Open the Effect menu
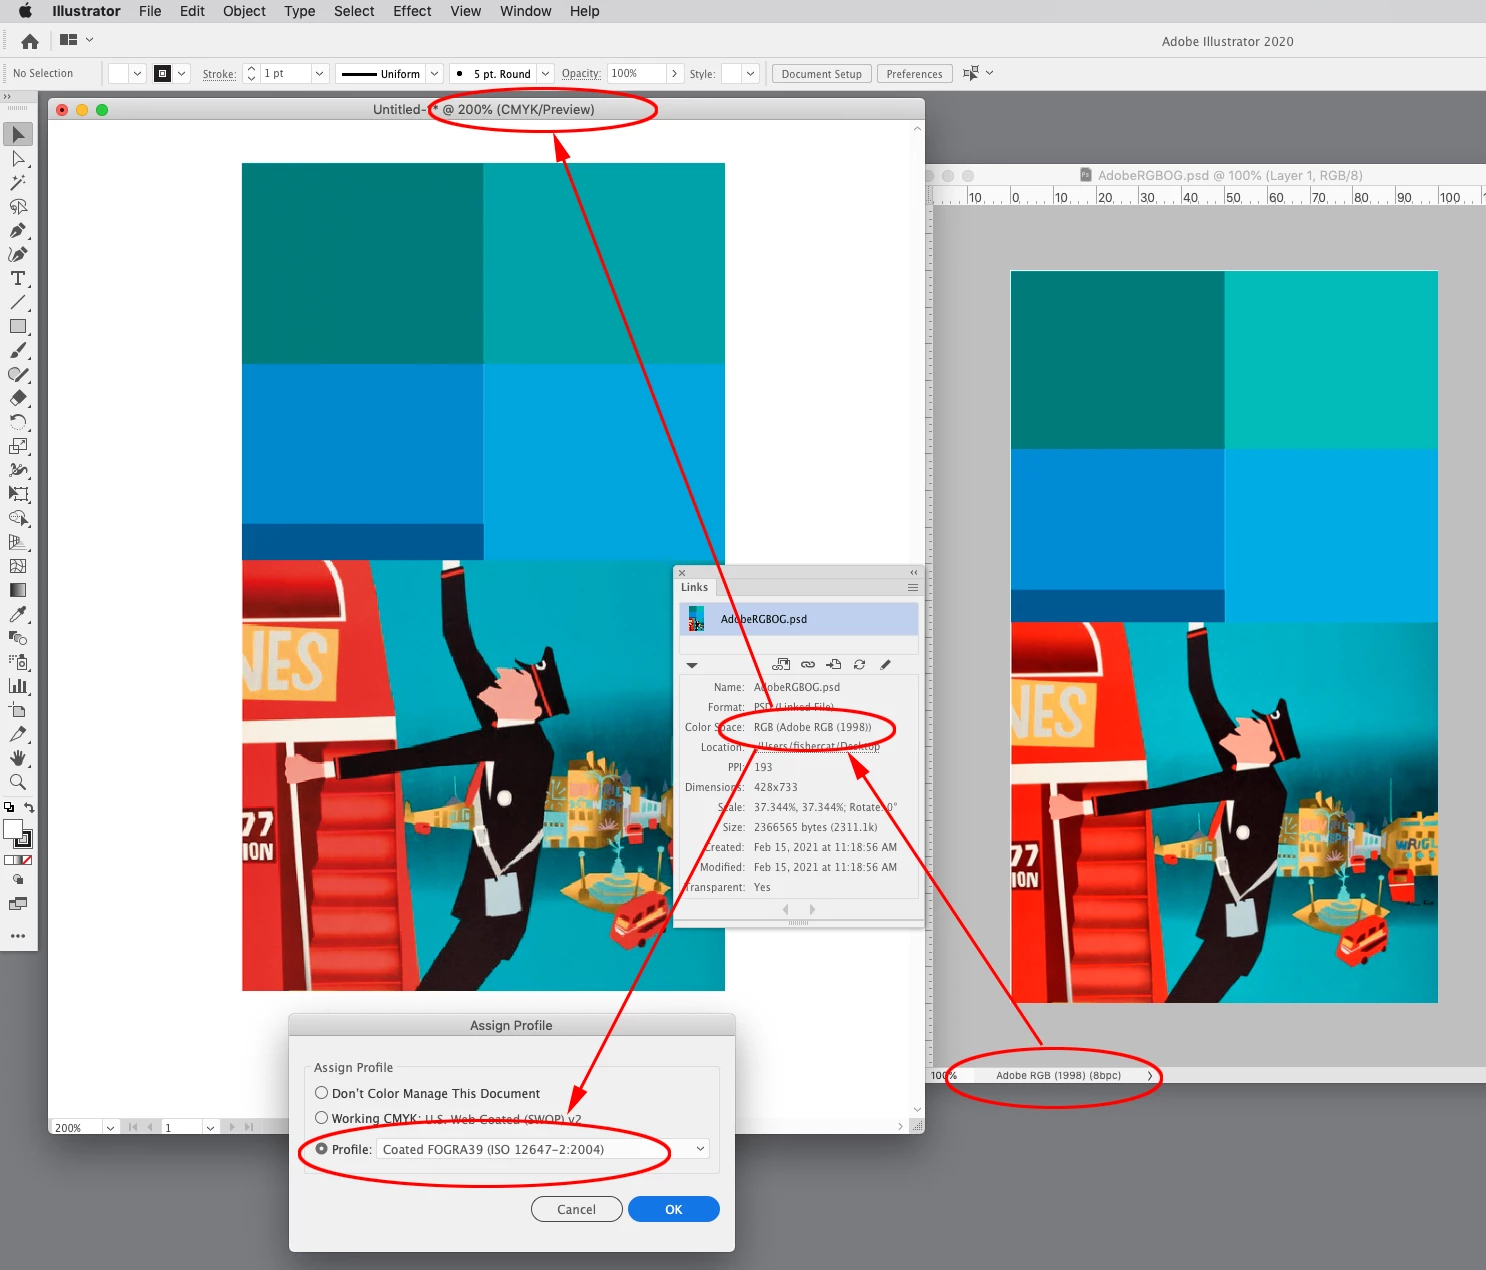 coord(412,11)
